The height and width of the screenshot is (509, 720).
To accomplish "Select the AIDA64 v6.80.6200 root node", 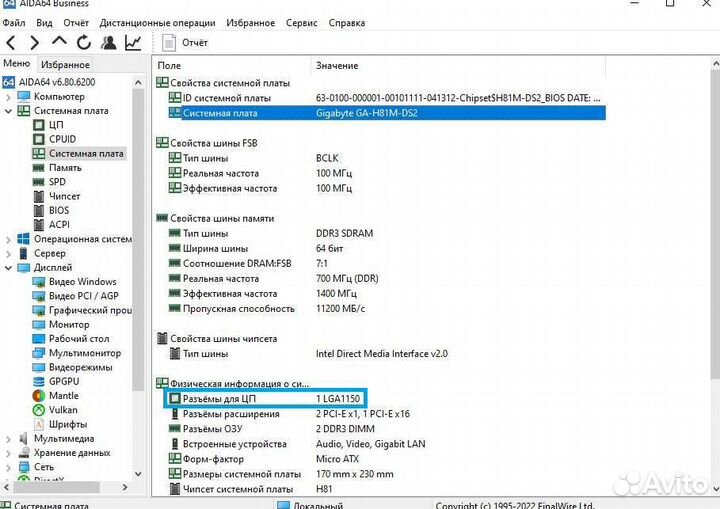I will (57, 82).
